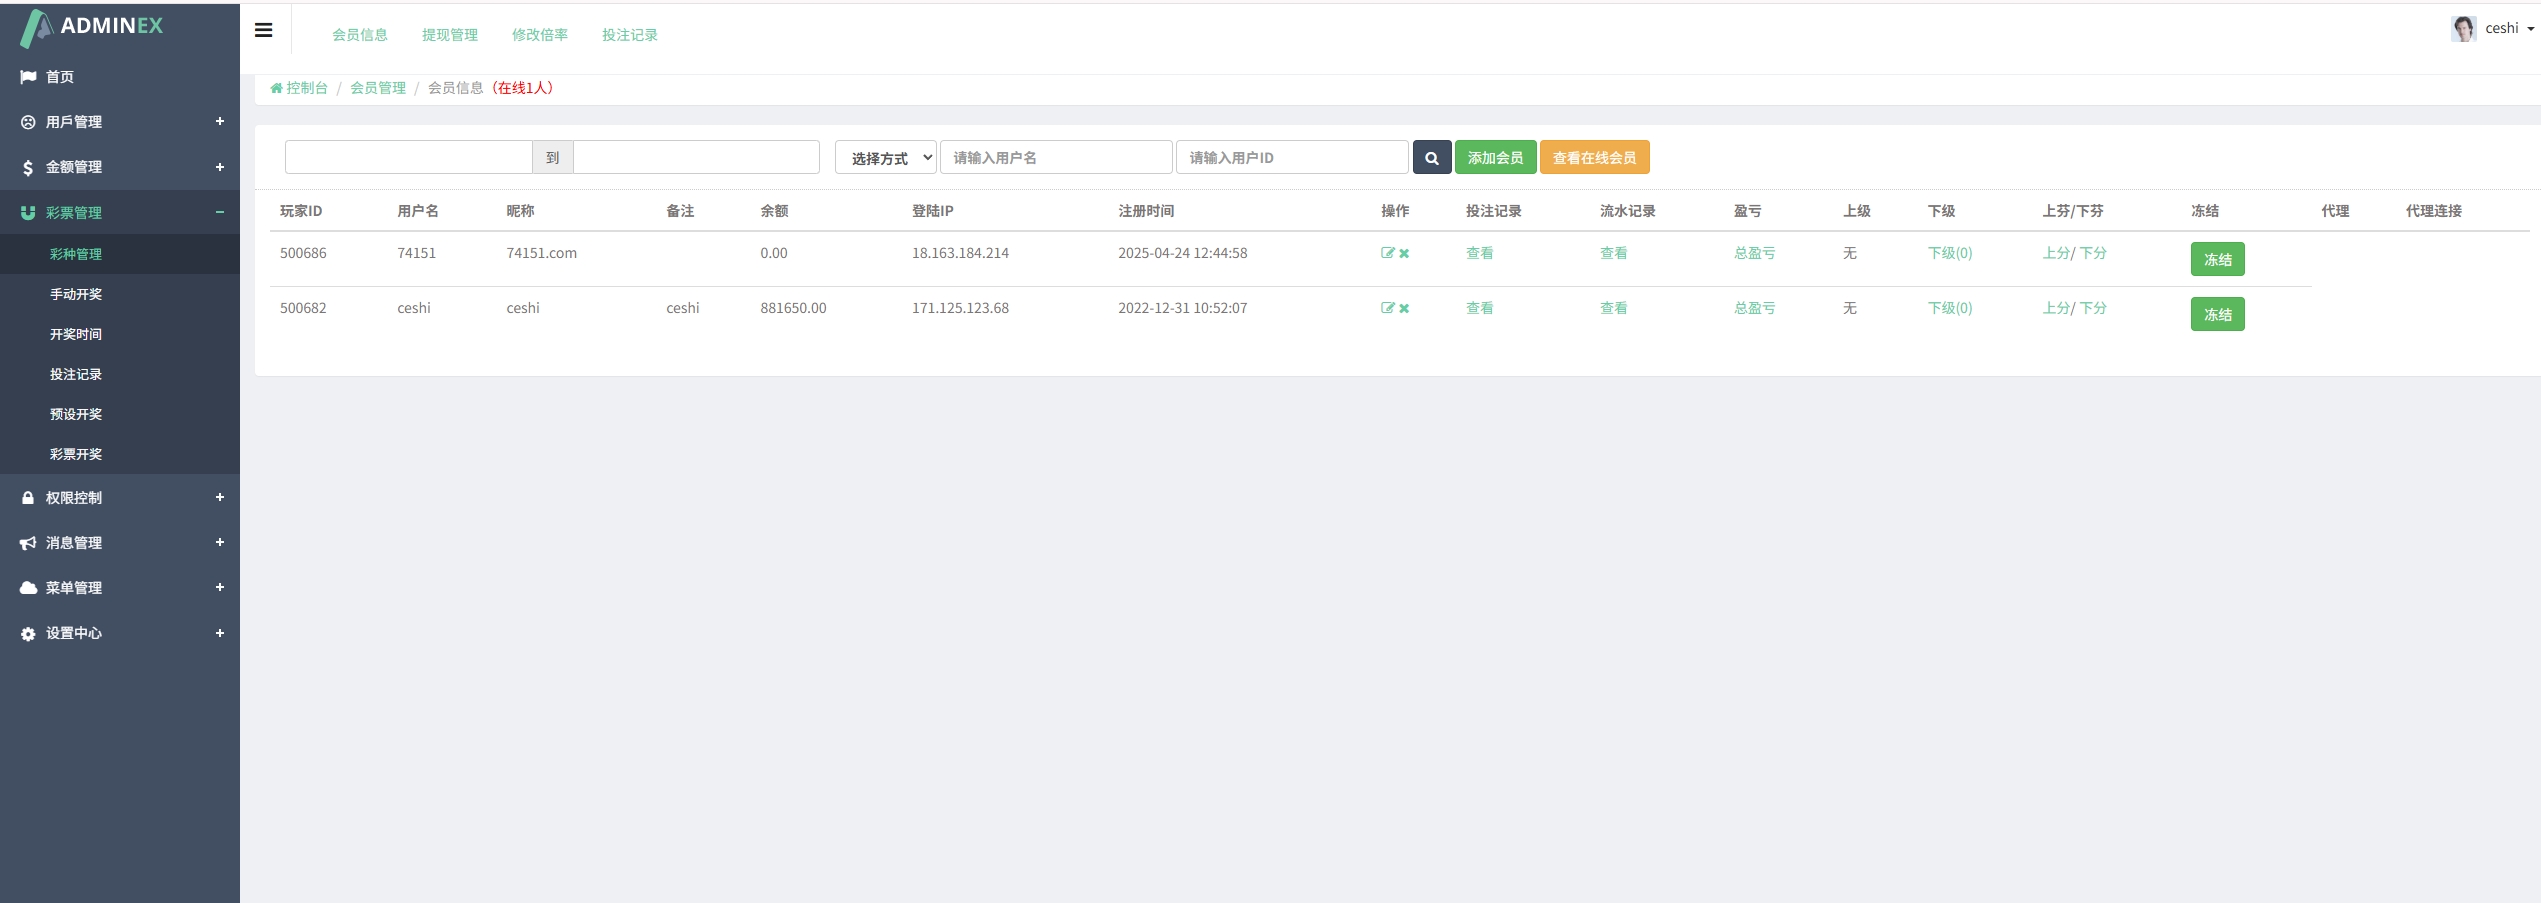The height and width of the screenshot is (903, 2541).
Task: Select 手动开奖 in the sidebar
Action: 76,294
